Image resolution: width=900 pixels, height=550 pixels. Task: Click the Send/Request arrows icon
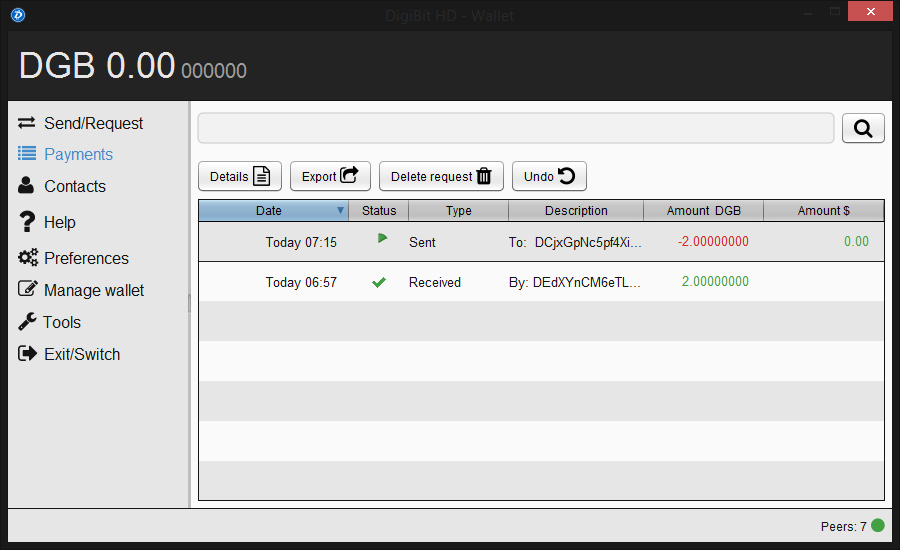pos(26,123)
